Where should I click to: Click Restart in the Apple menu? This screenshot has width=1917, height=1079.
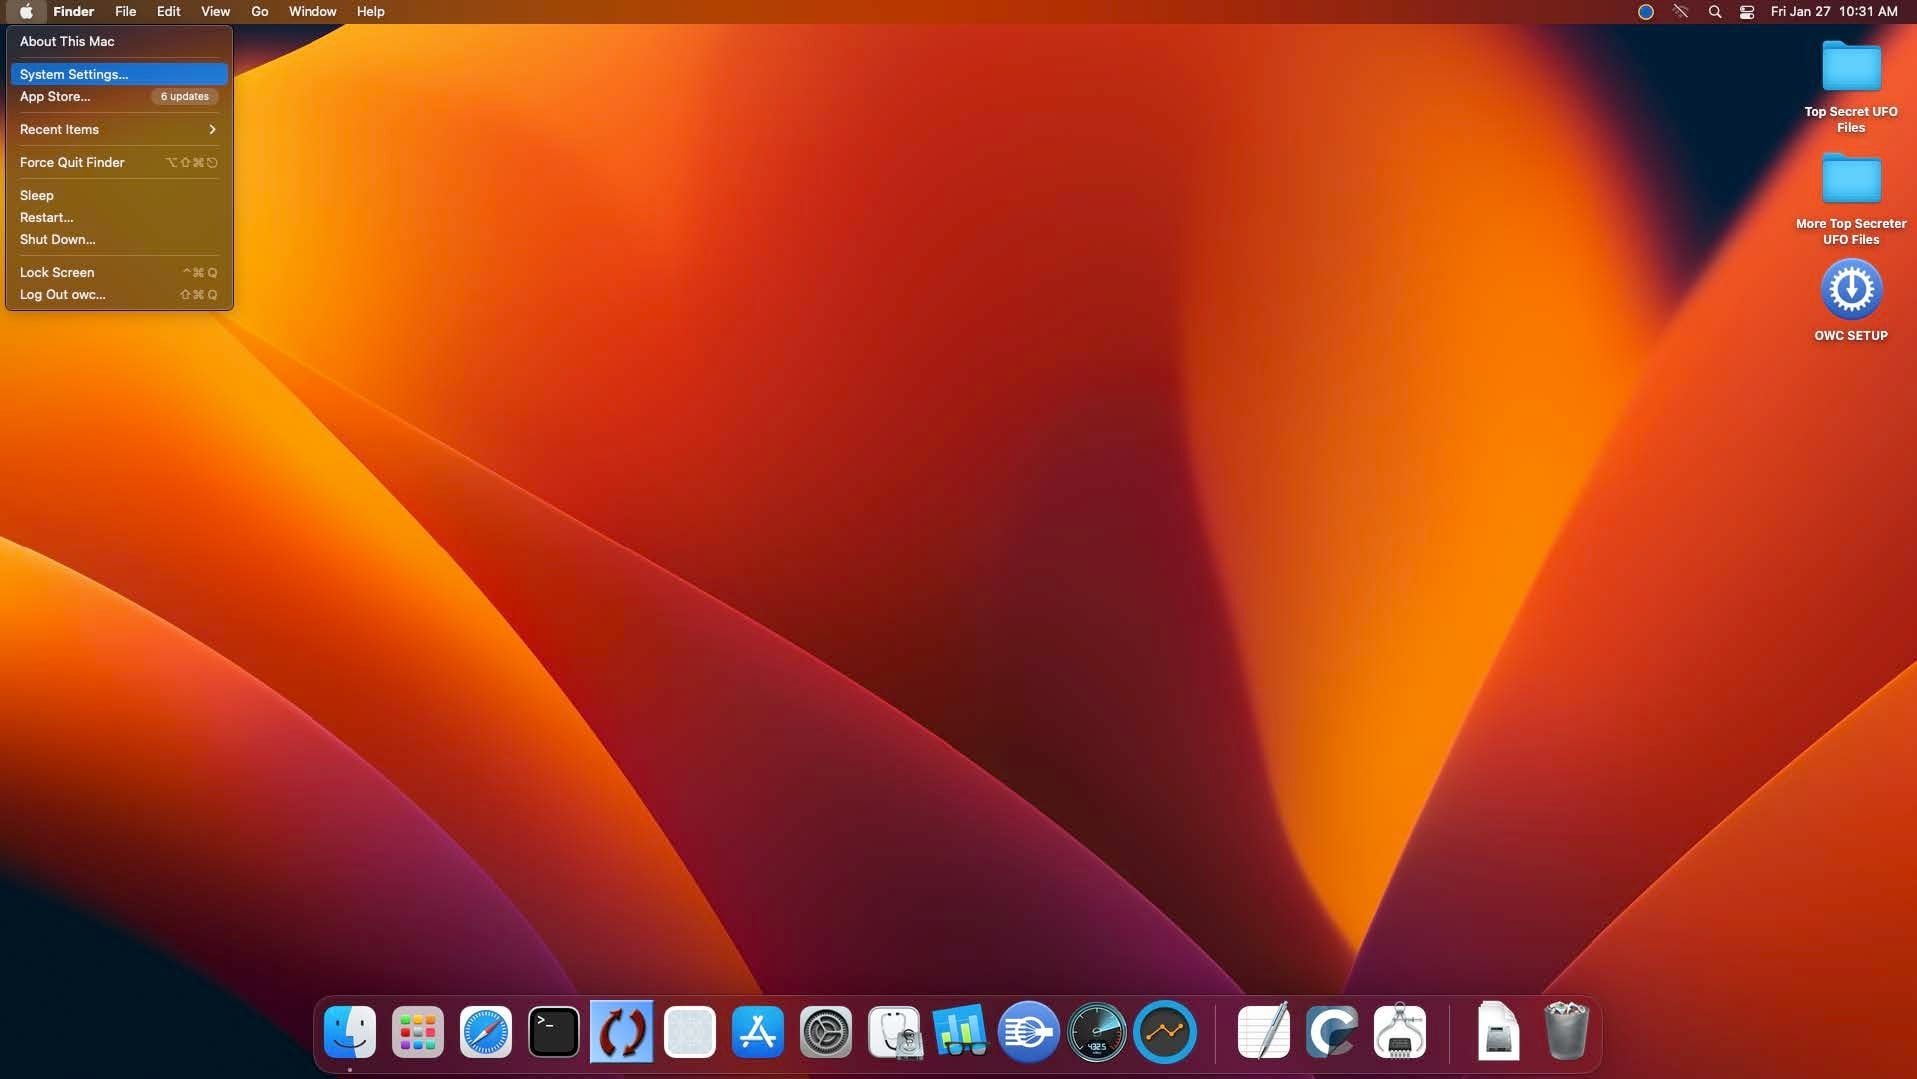[x=46, y=217]
